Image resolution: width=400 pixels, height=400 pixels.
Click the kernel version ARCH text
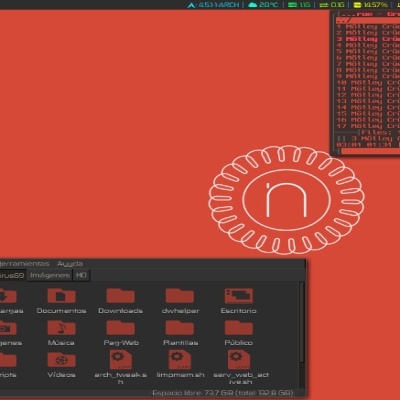click(x=219, y=5)
